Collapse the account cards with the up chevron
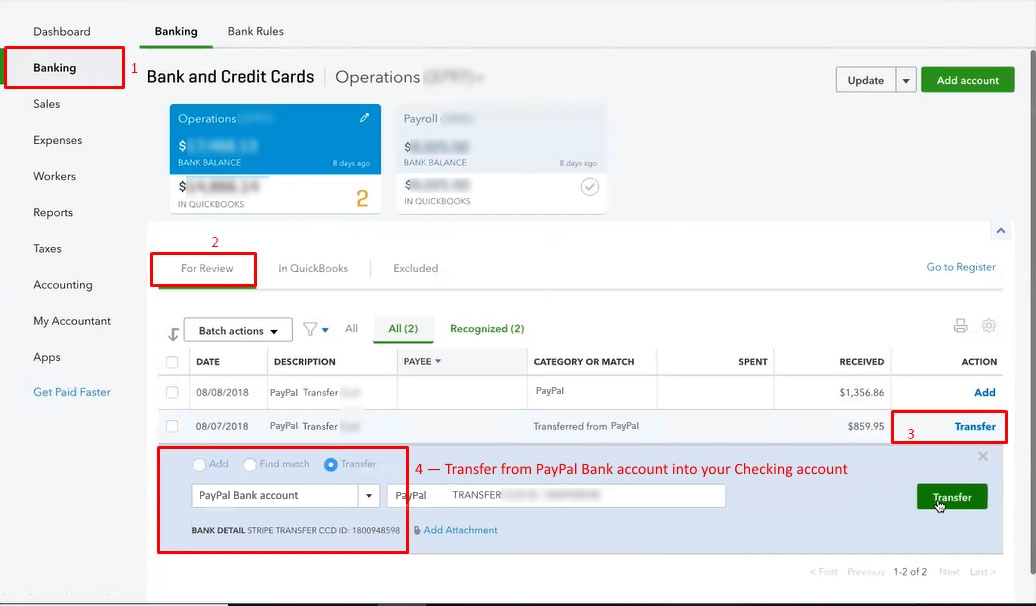1036x606 pixels. click(x=1000, y=231)
